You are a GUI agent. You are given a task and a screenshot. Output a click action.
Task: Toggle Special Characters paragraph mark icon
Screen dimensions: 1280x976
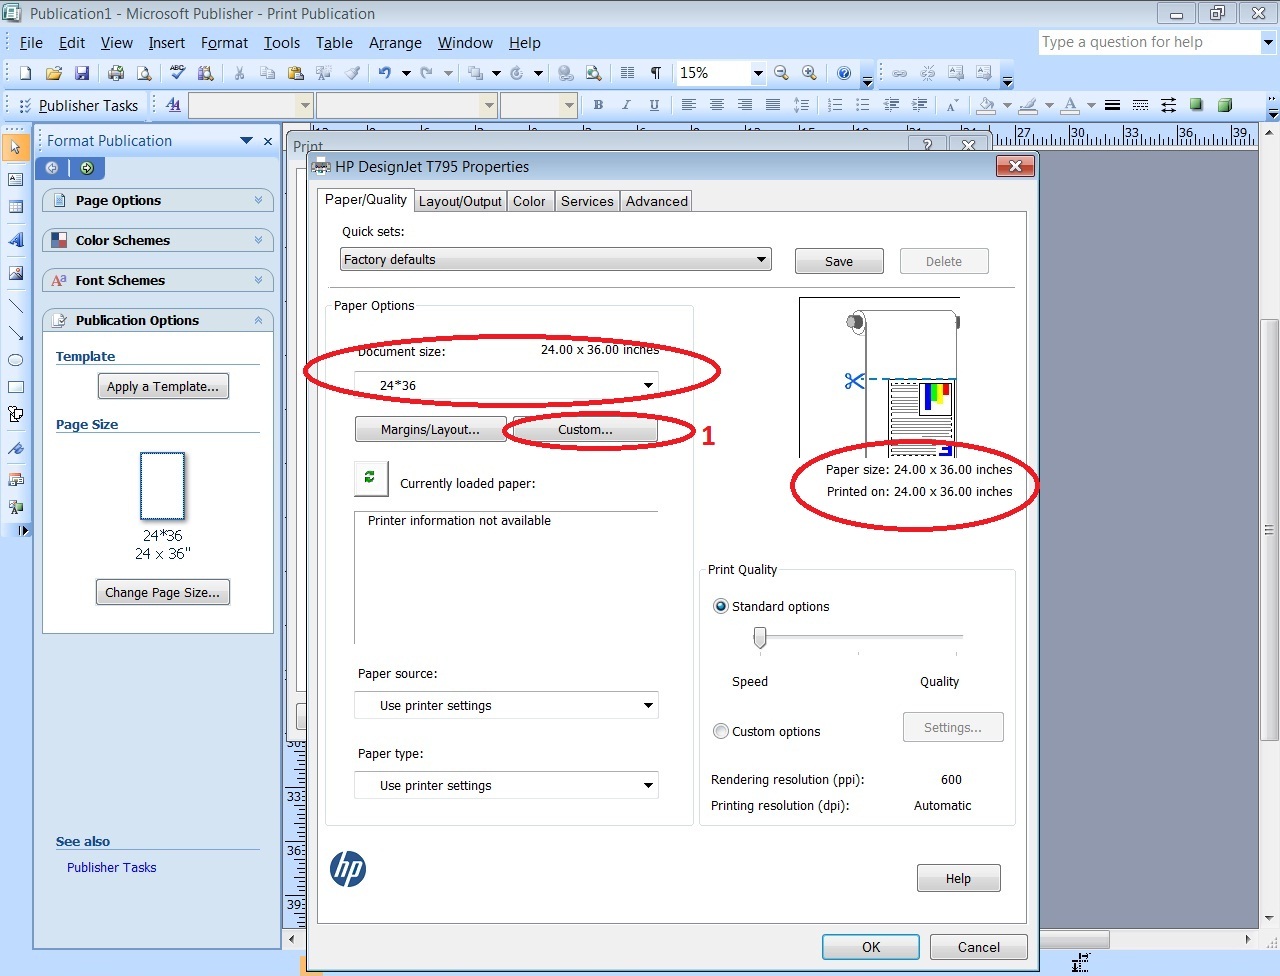[x=656, y=73]
